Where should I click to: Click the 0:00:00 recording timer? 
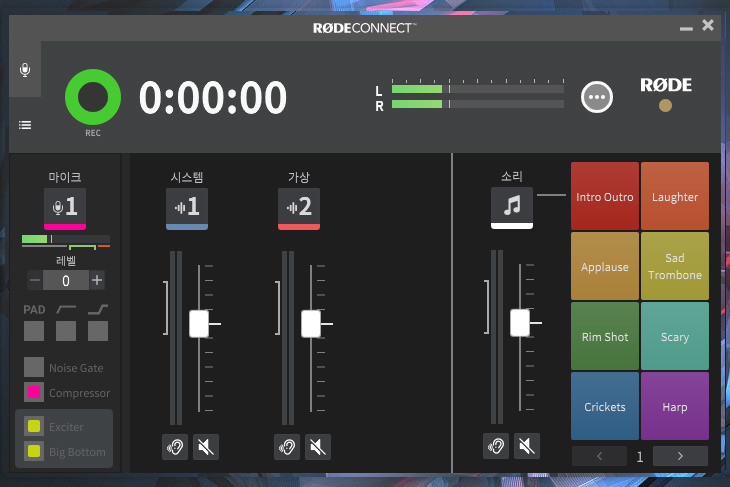pyautogui.click(x=213, y=97)
